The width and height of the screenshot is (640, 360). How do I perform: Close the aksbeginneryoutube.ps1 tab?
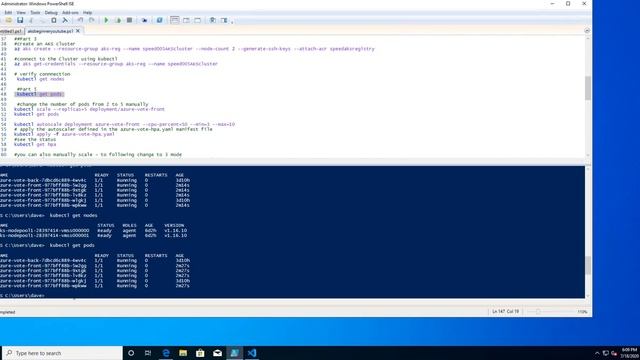coord(78,31)
